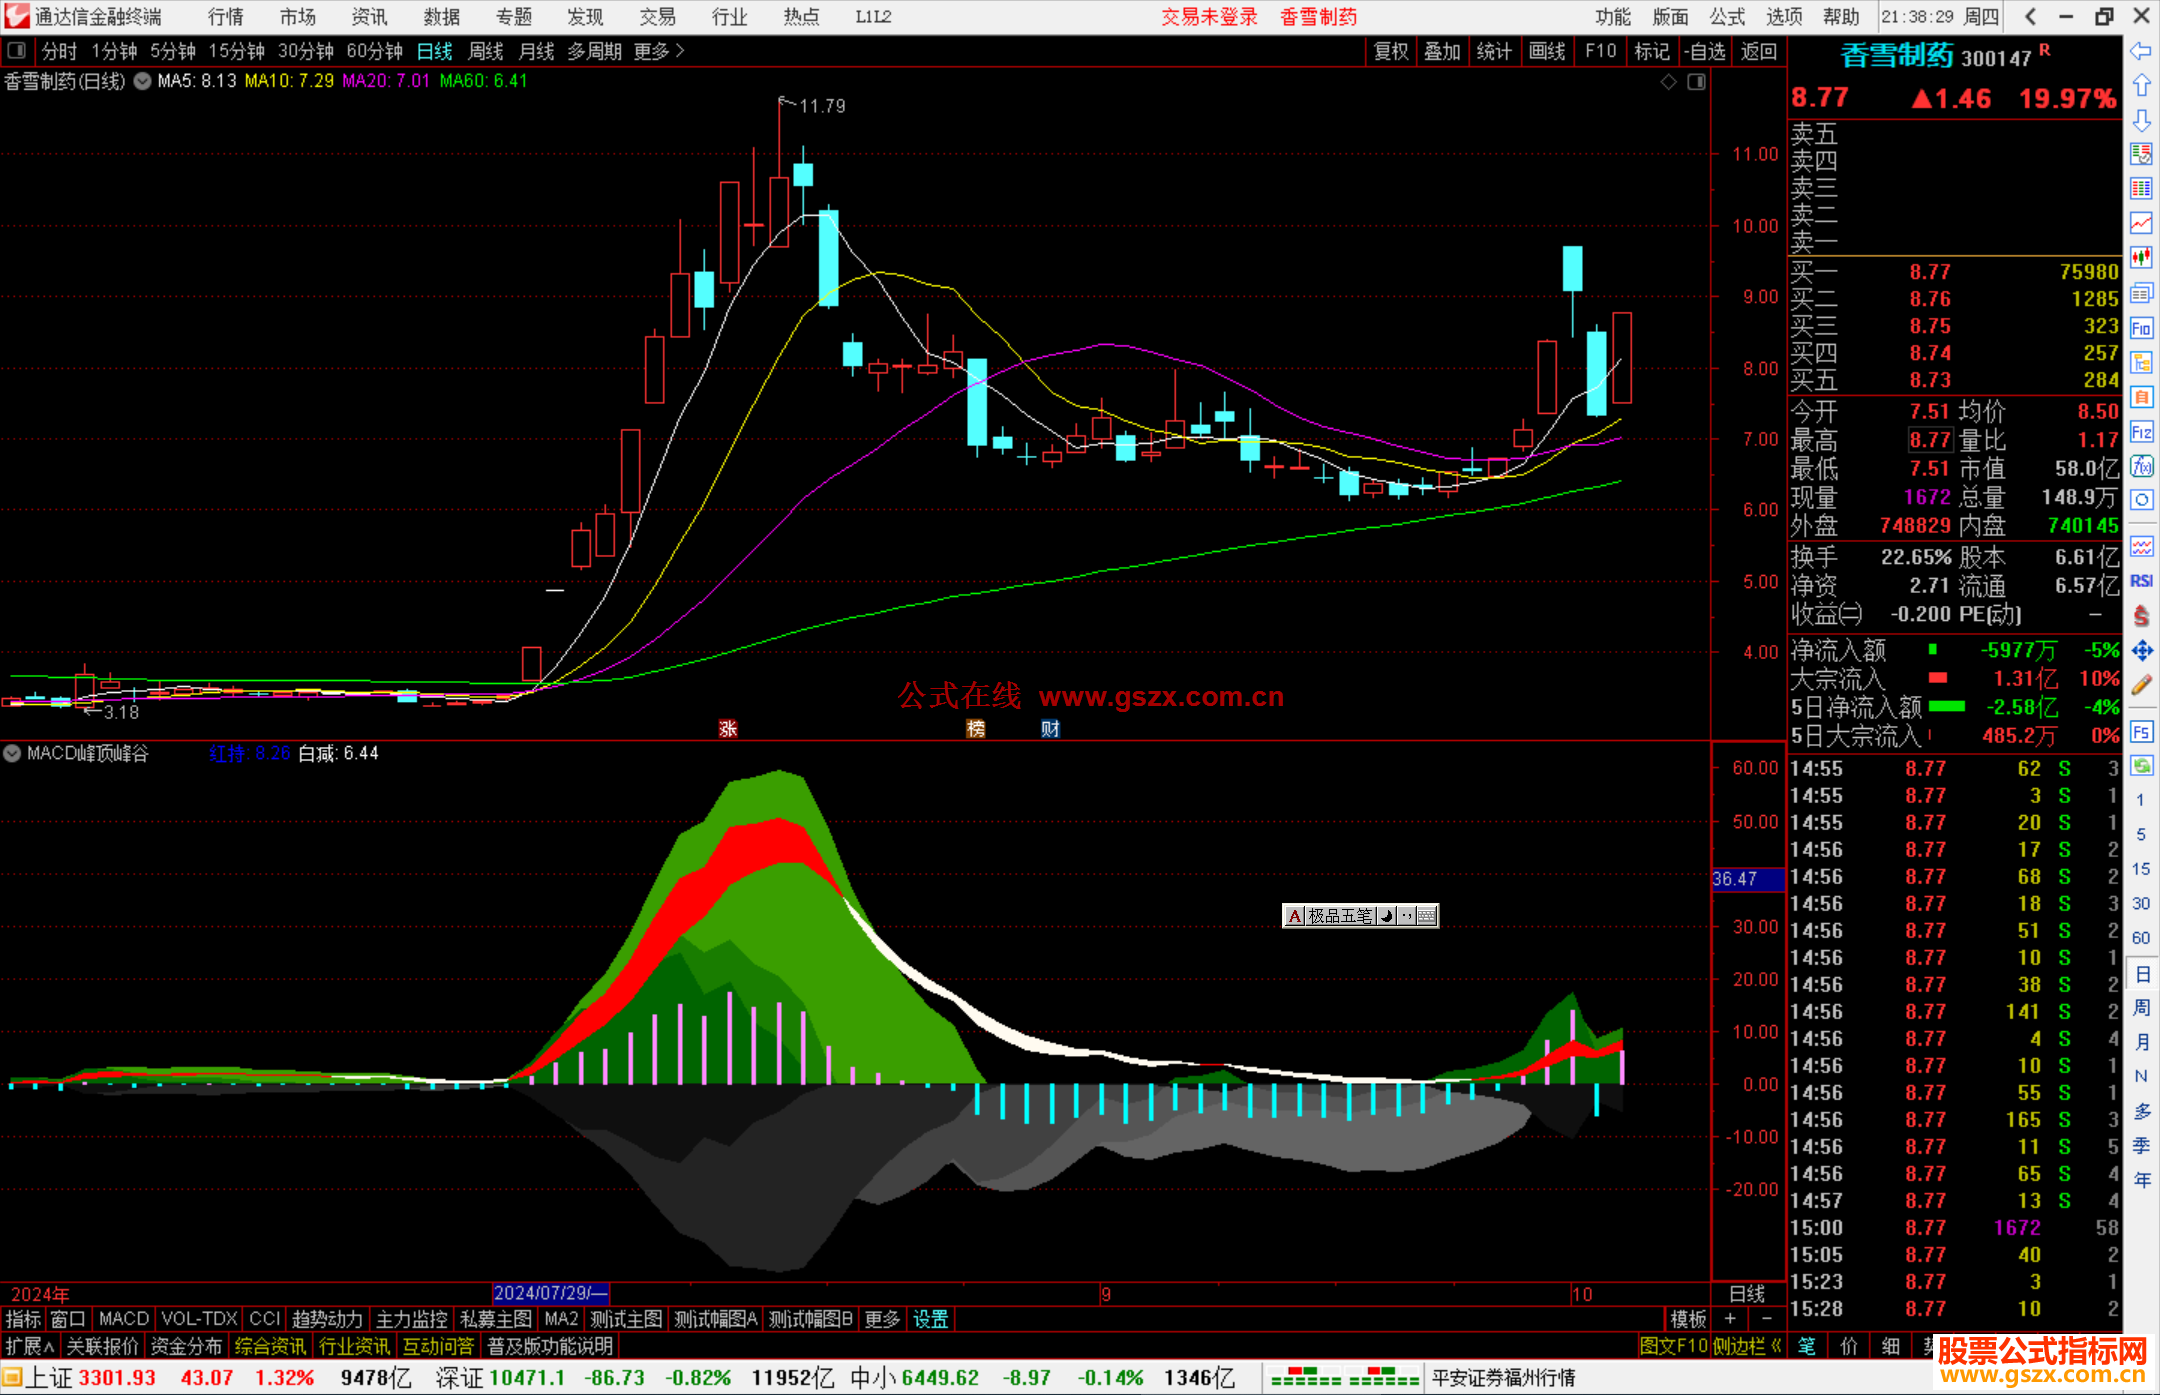Viewport: 2160px width, 1395px height.
Task: Click the 36.47 value marker on MACD axis
Action: pos(1748,879)
